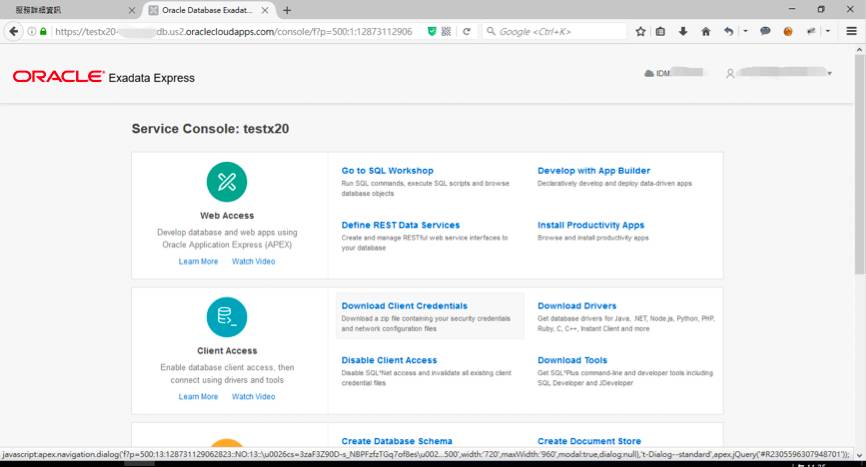
Task: Open Install Productivity Apps link
Action: [x=590, y=225]
